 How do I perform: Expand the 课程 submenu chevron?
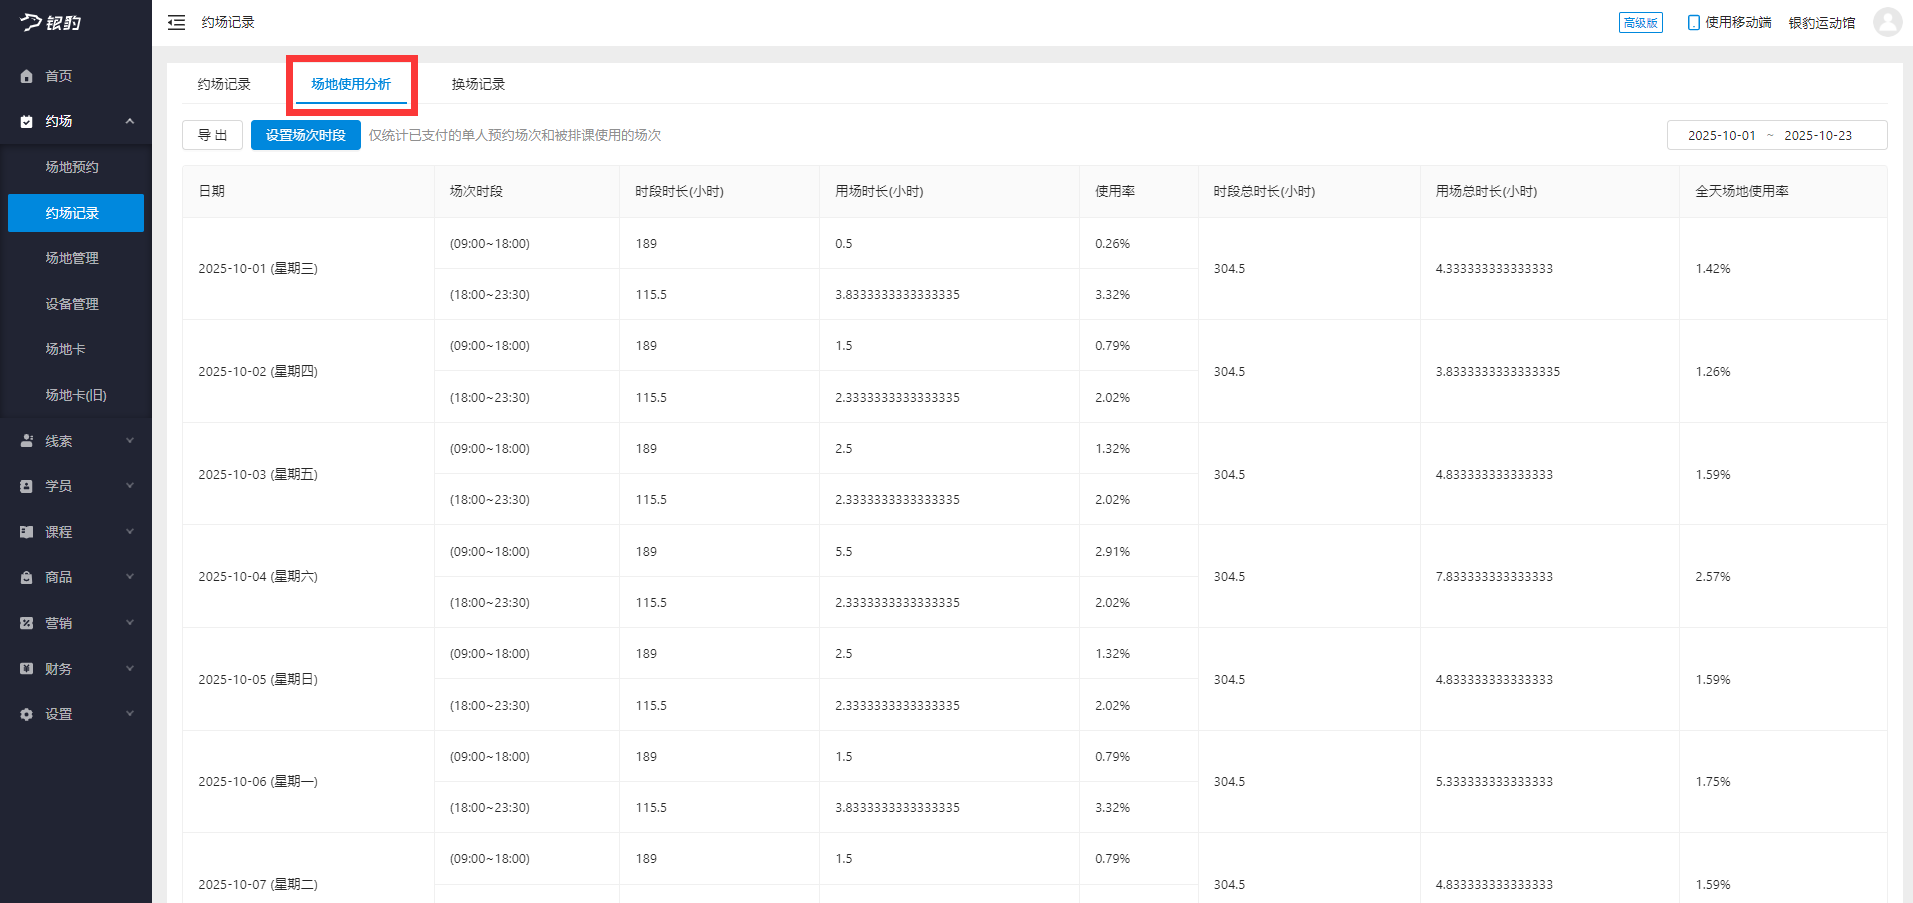[130, 532]
